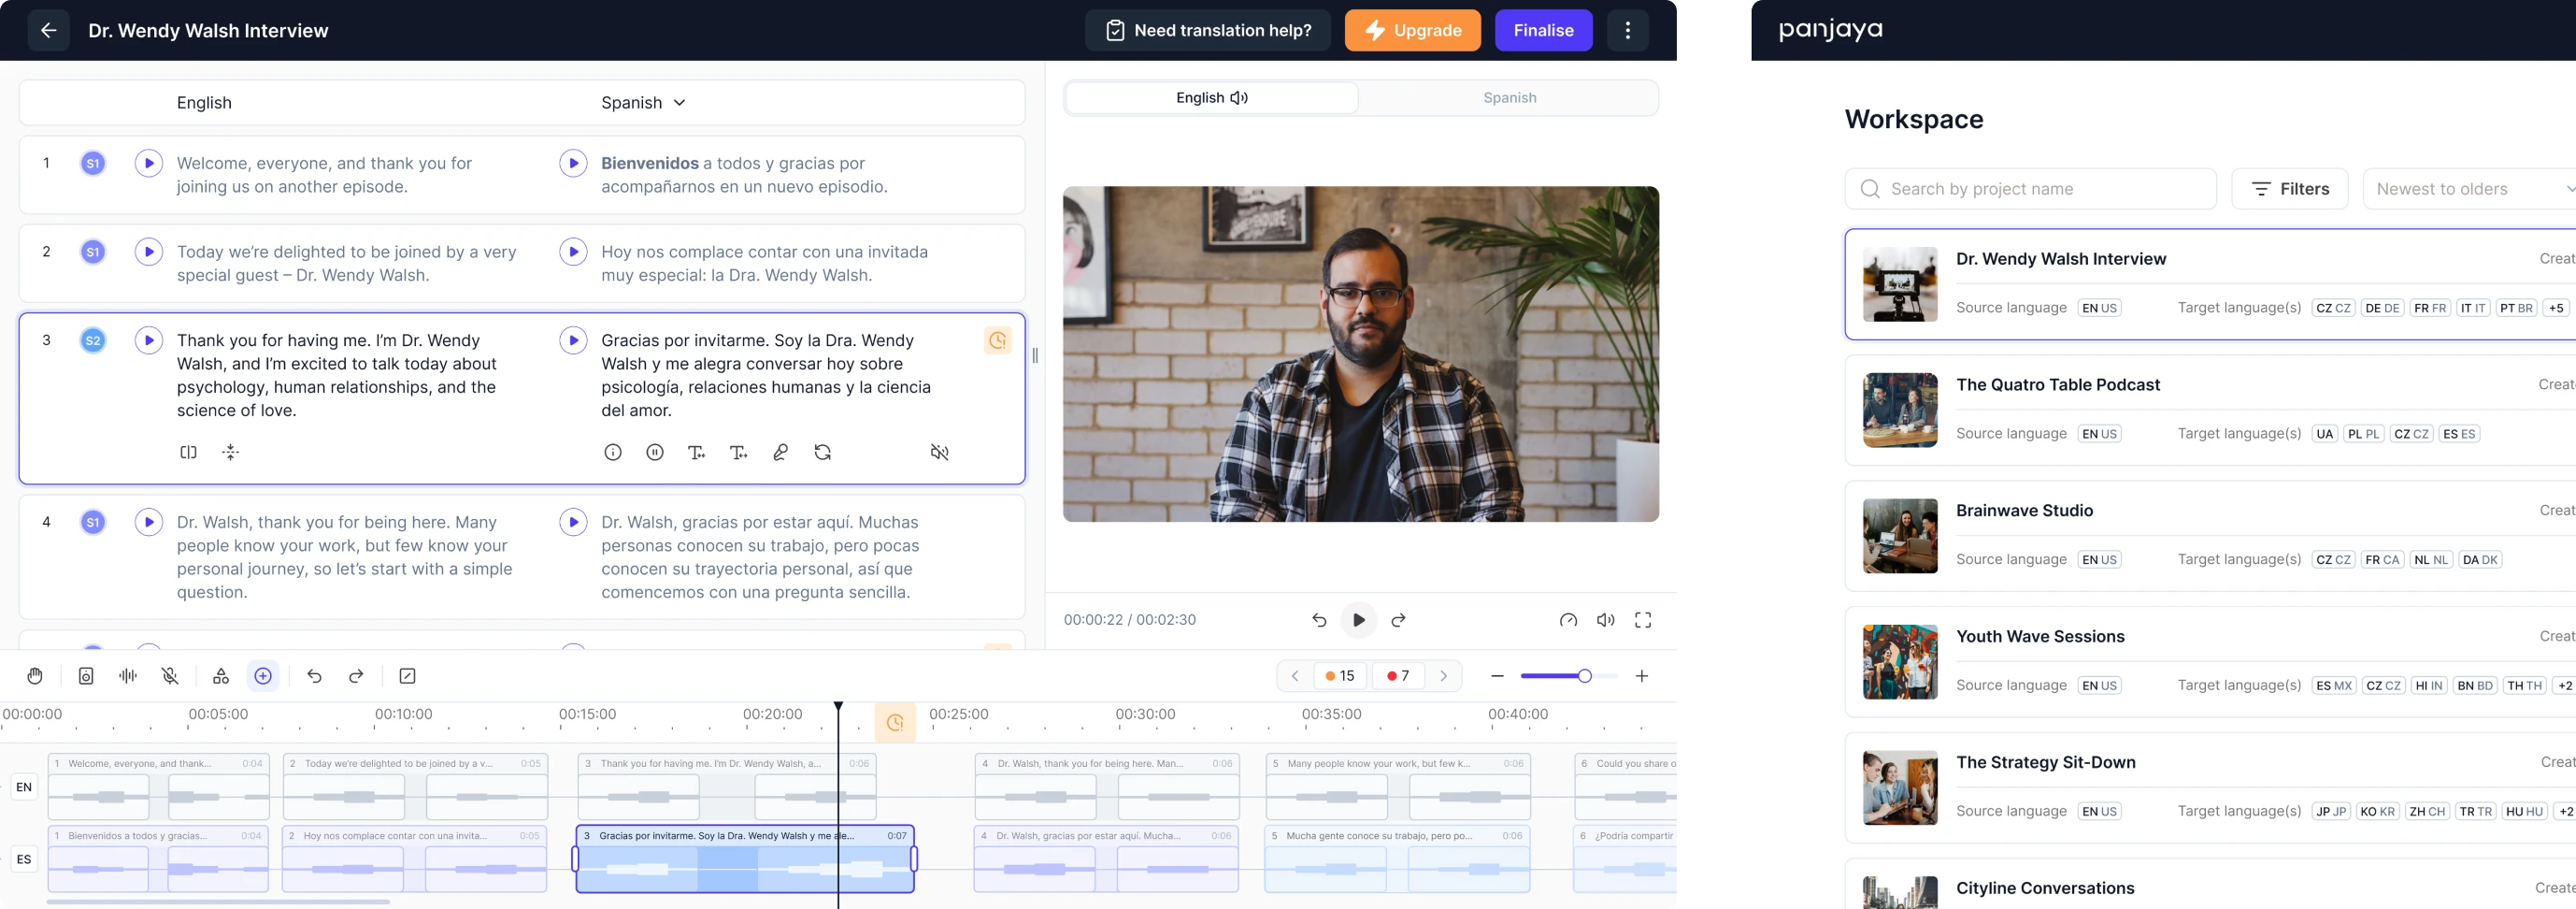Click the speaker device icon in timeline toolbar

[x=86, y=676]
